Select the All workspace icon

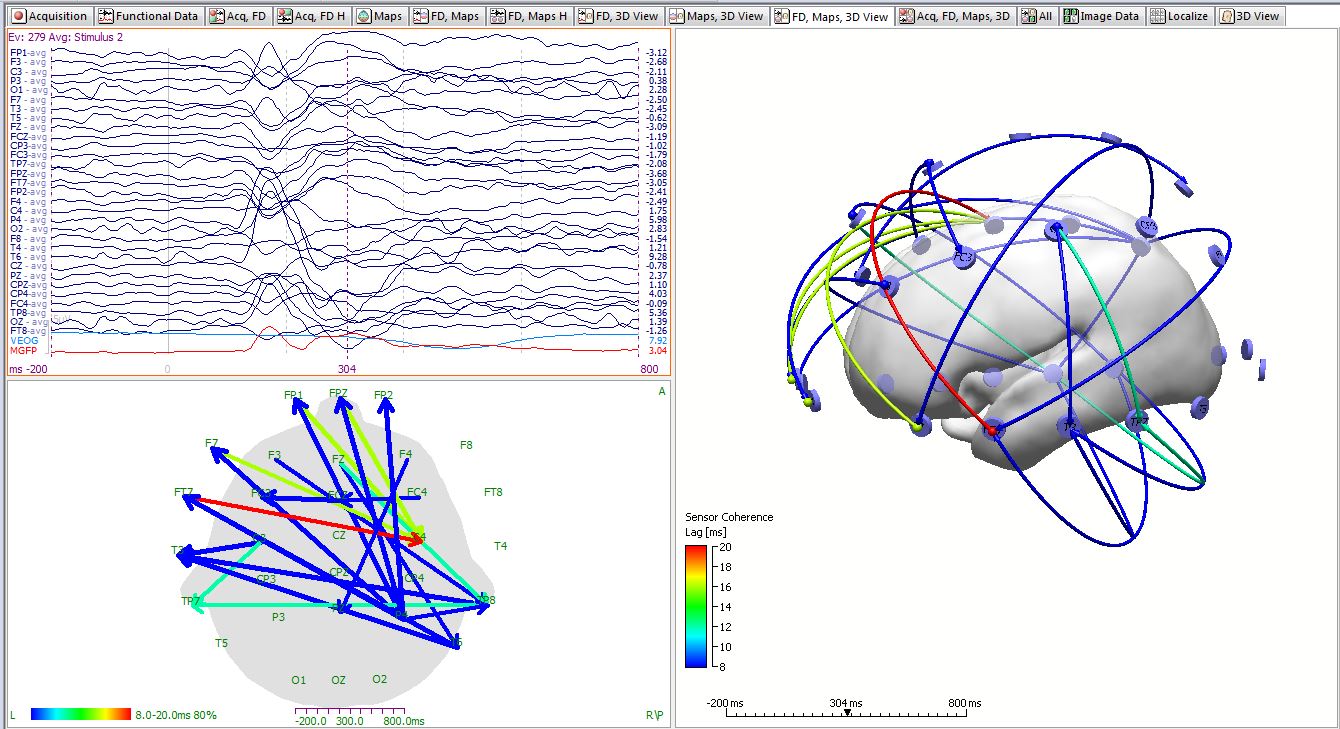point(1034,15)
